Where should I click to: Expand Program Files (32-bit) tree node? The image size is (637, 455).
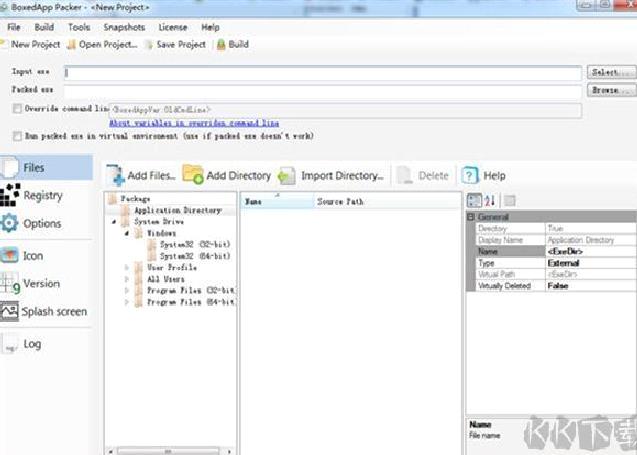tap(127, 290)
